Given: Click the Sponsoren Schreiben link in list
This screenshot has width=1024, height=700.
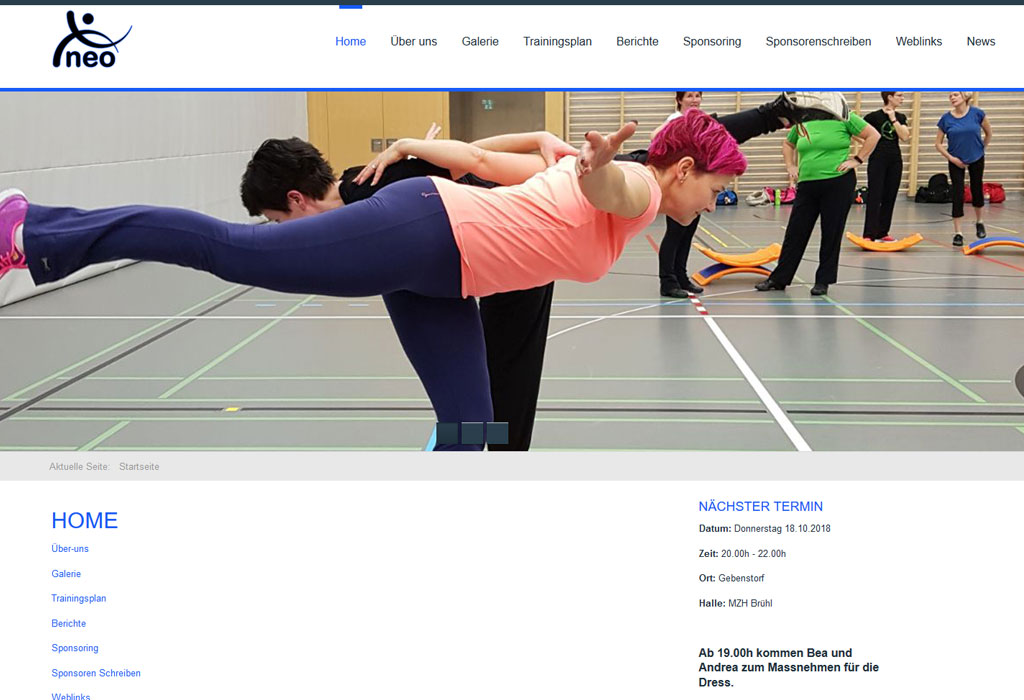Looking at the screenshot, I should point(96,673).
